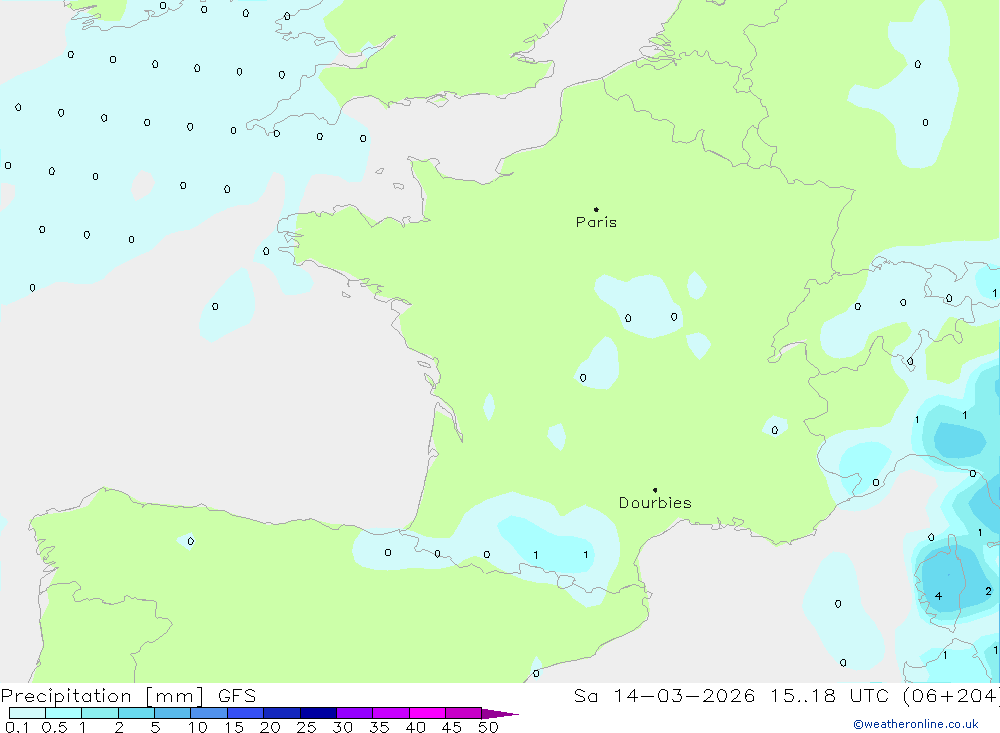Pick legend swatch between 10 and 15
Image resolution: width=1000 pixels, height=733 pixels.
coord(209,713)
